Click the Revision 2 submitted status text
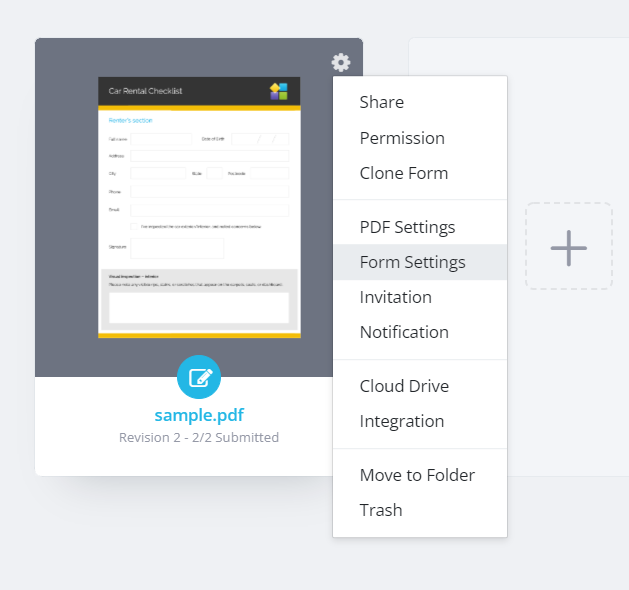This screenshot has width=629, height=590. (199, 438)
